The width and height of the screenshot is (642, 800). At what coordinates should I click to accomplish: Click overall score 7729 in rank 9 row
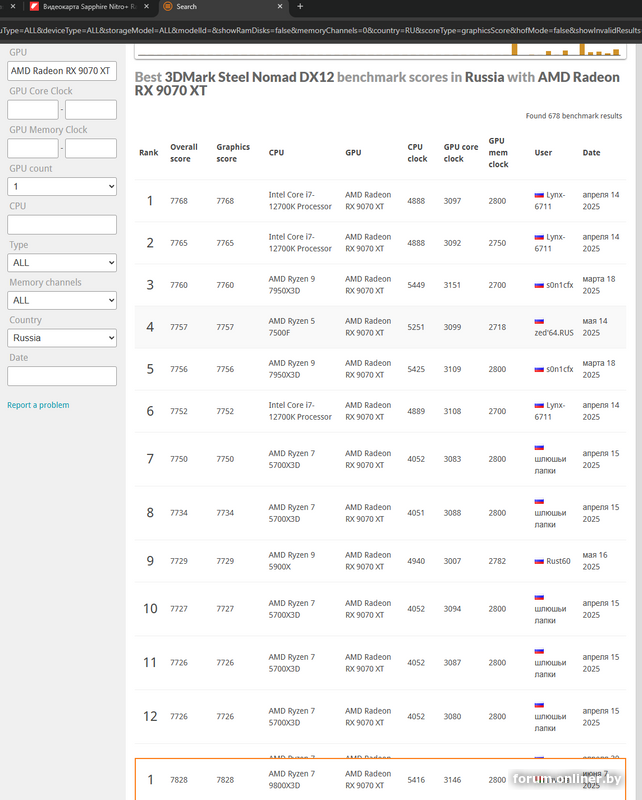click(x=179, y=561)
